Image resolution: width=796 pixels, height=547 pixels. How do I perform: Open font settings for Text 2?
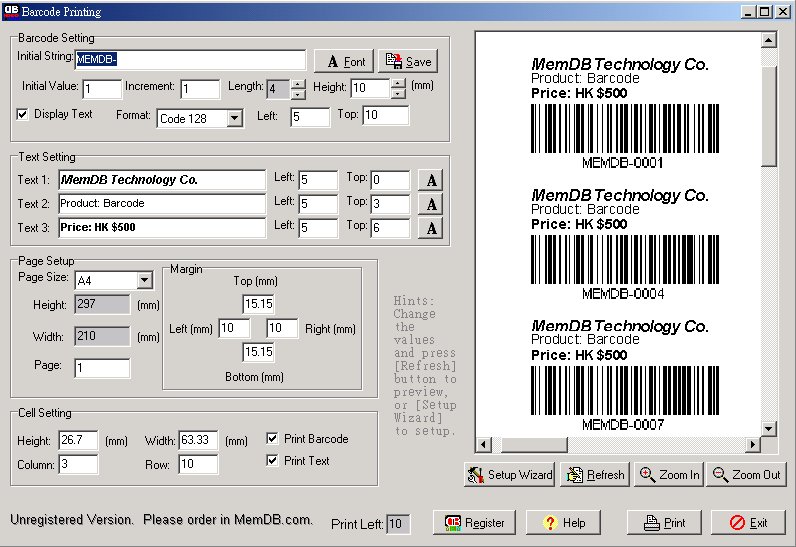point(430,204)
